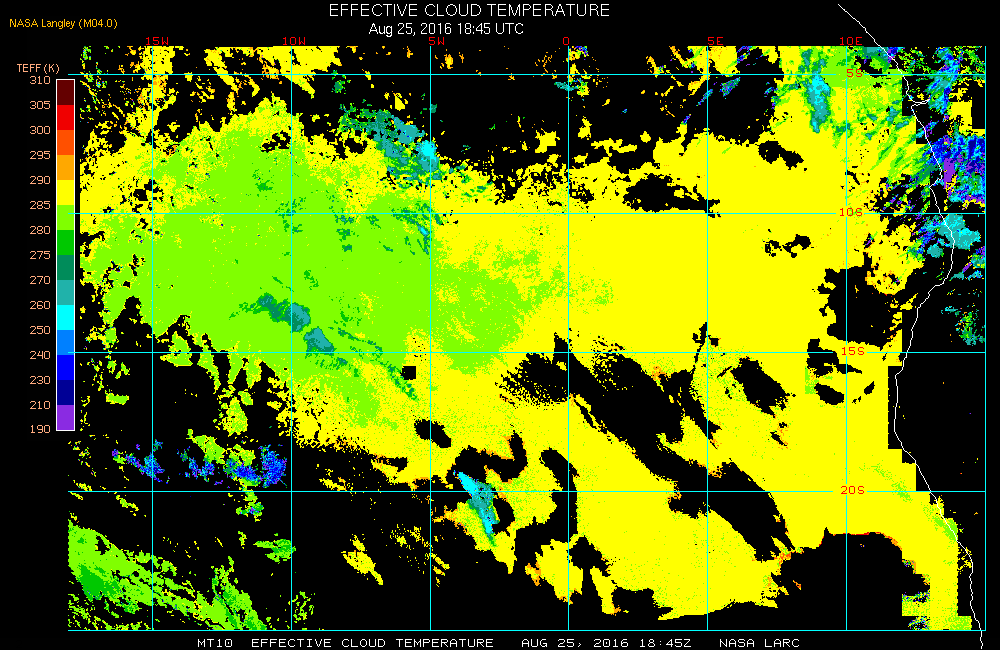This screenshot has width=1000, height=650.
Task: Click the "EFFECTIVE CLOUD TEMPERATURE" title at top
Action: tap(469, 10)
